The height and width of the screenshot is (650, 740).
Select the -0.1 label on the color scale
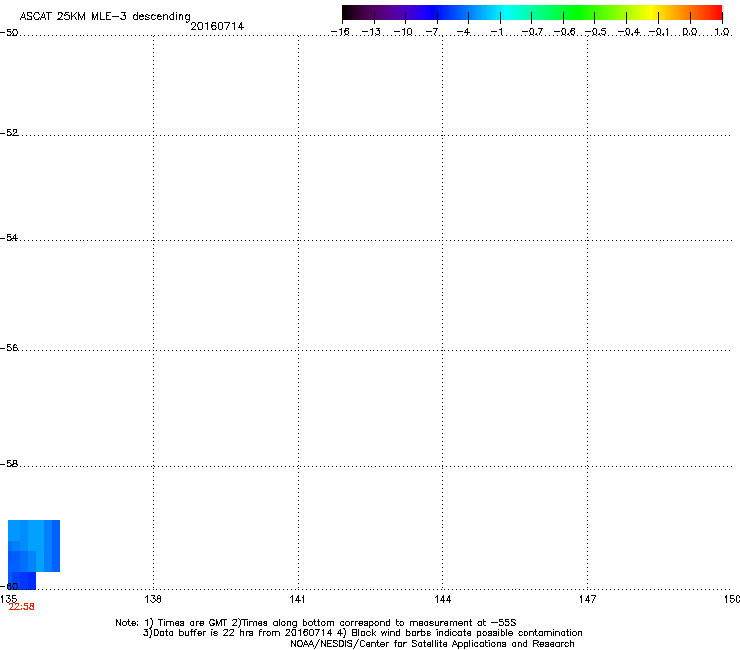pos(659,32)
